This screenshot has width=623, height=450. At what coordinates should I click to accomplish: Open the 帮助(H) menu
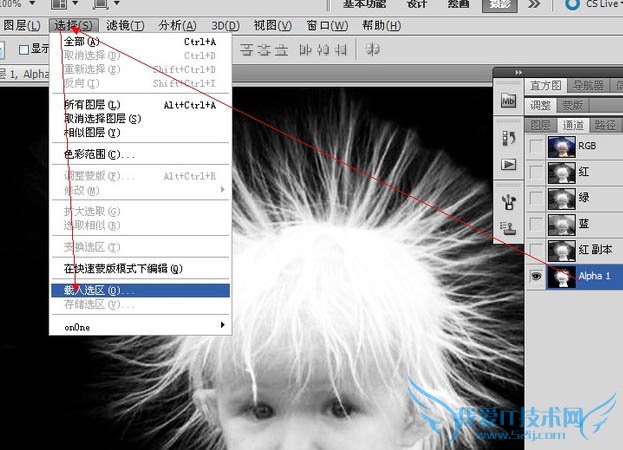(381, 26)
